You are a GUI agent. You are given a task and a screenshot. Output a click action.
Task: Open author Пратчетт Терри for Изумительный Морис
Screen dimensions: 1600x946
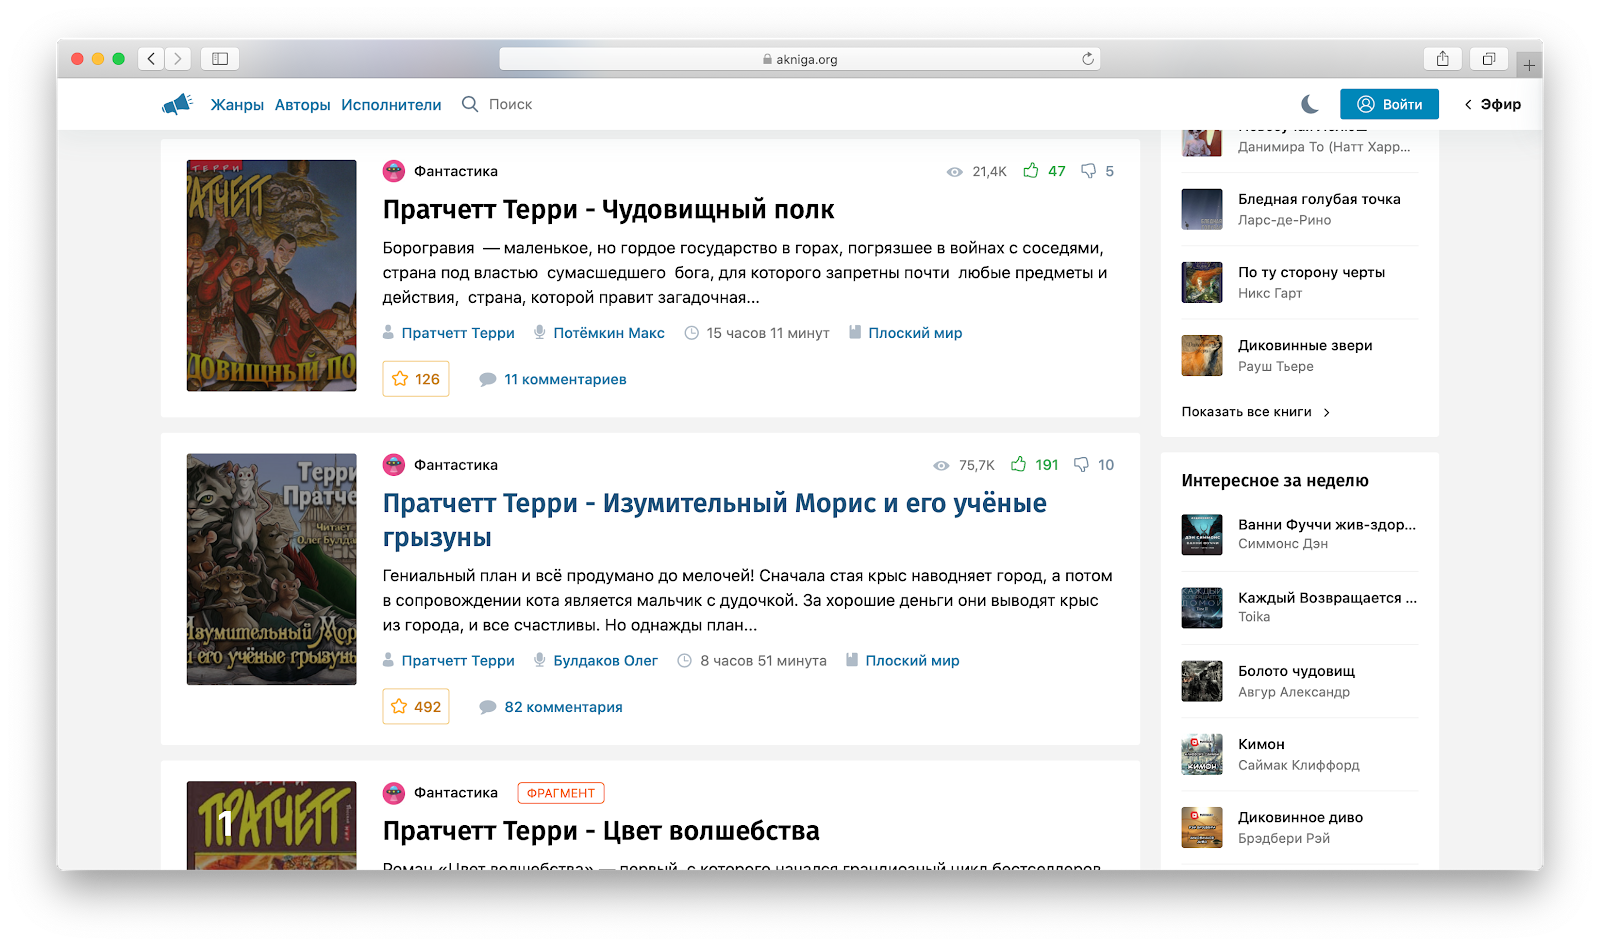458,661
